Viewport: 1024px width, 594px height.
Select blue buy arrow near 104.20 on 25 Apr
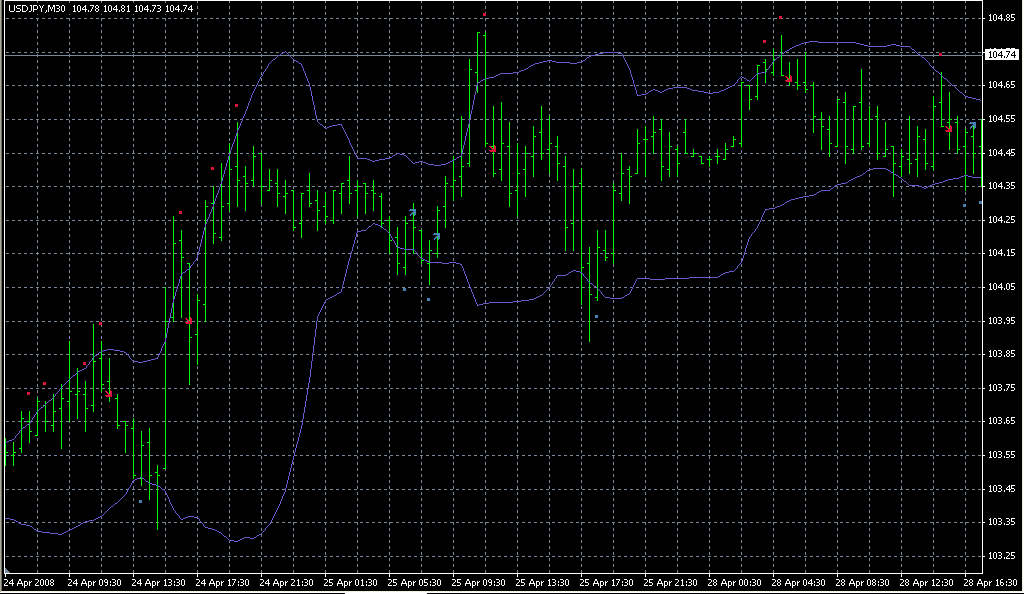tap(437, 236)
